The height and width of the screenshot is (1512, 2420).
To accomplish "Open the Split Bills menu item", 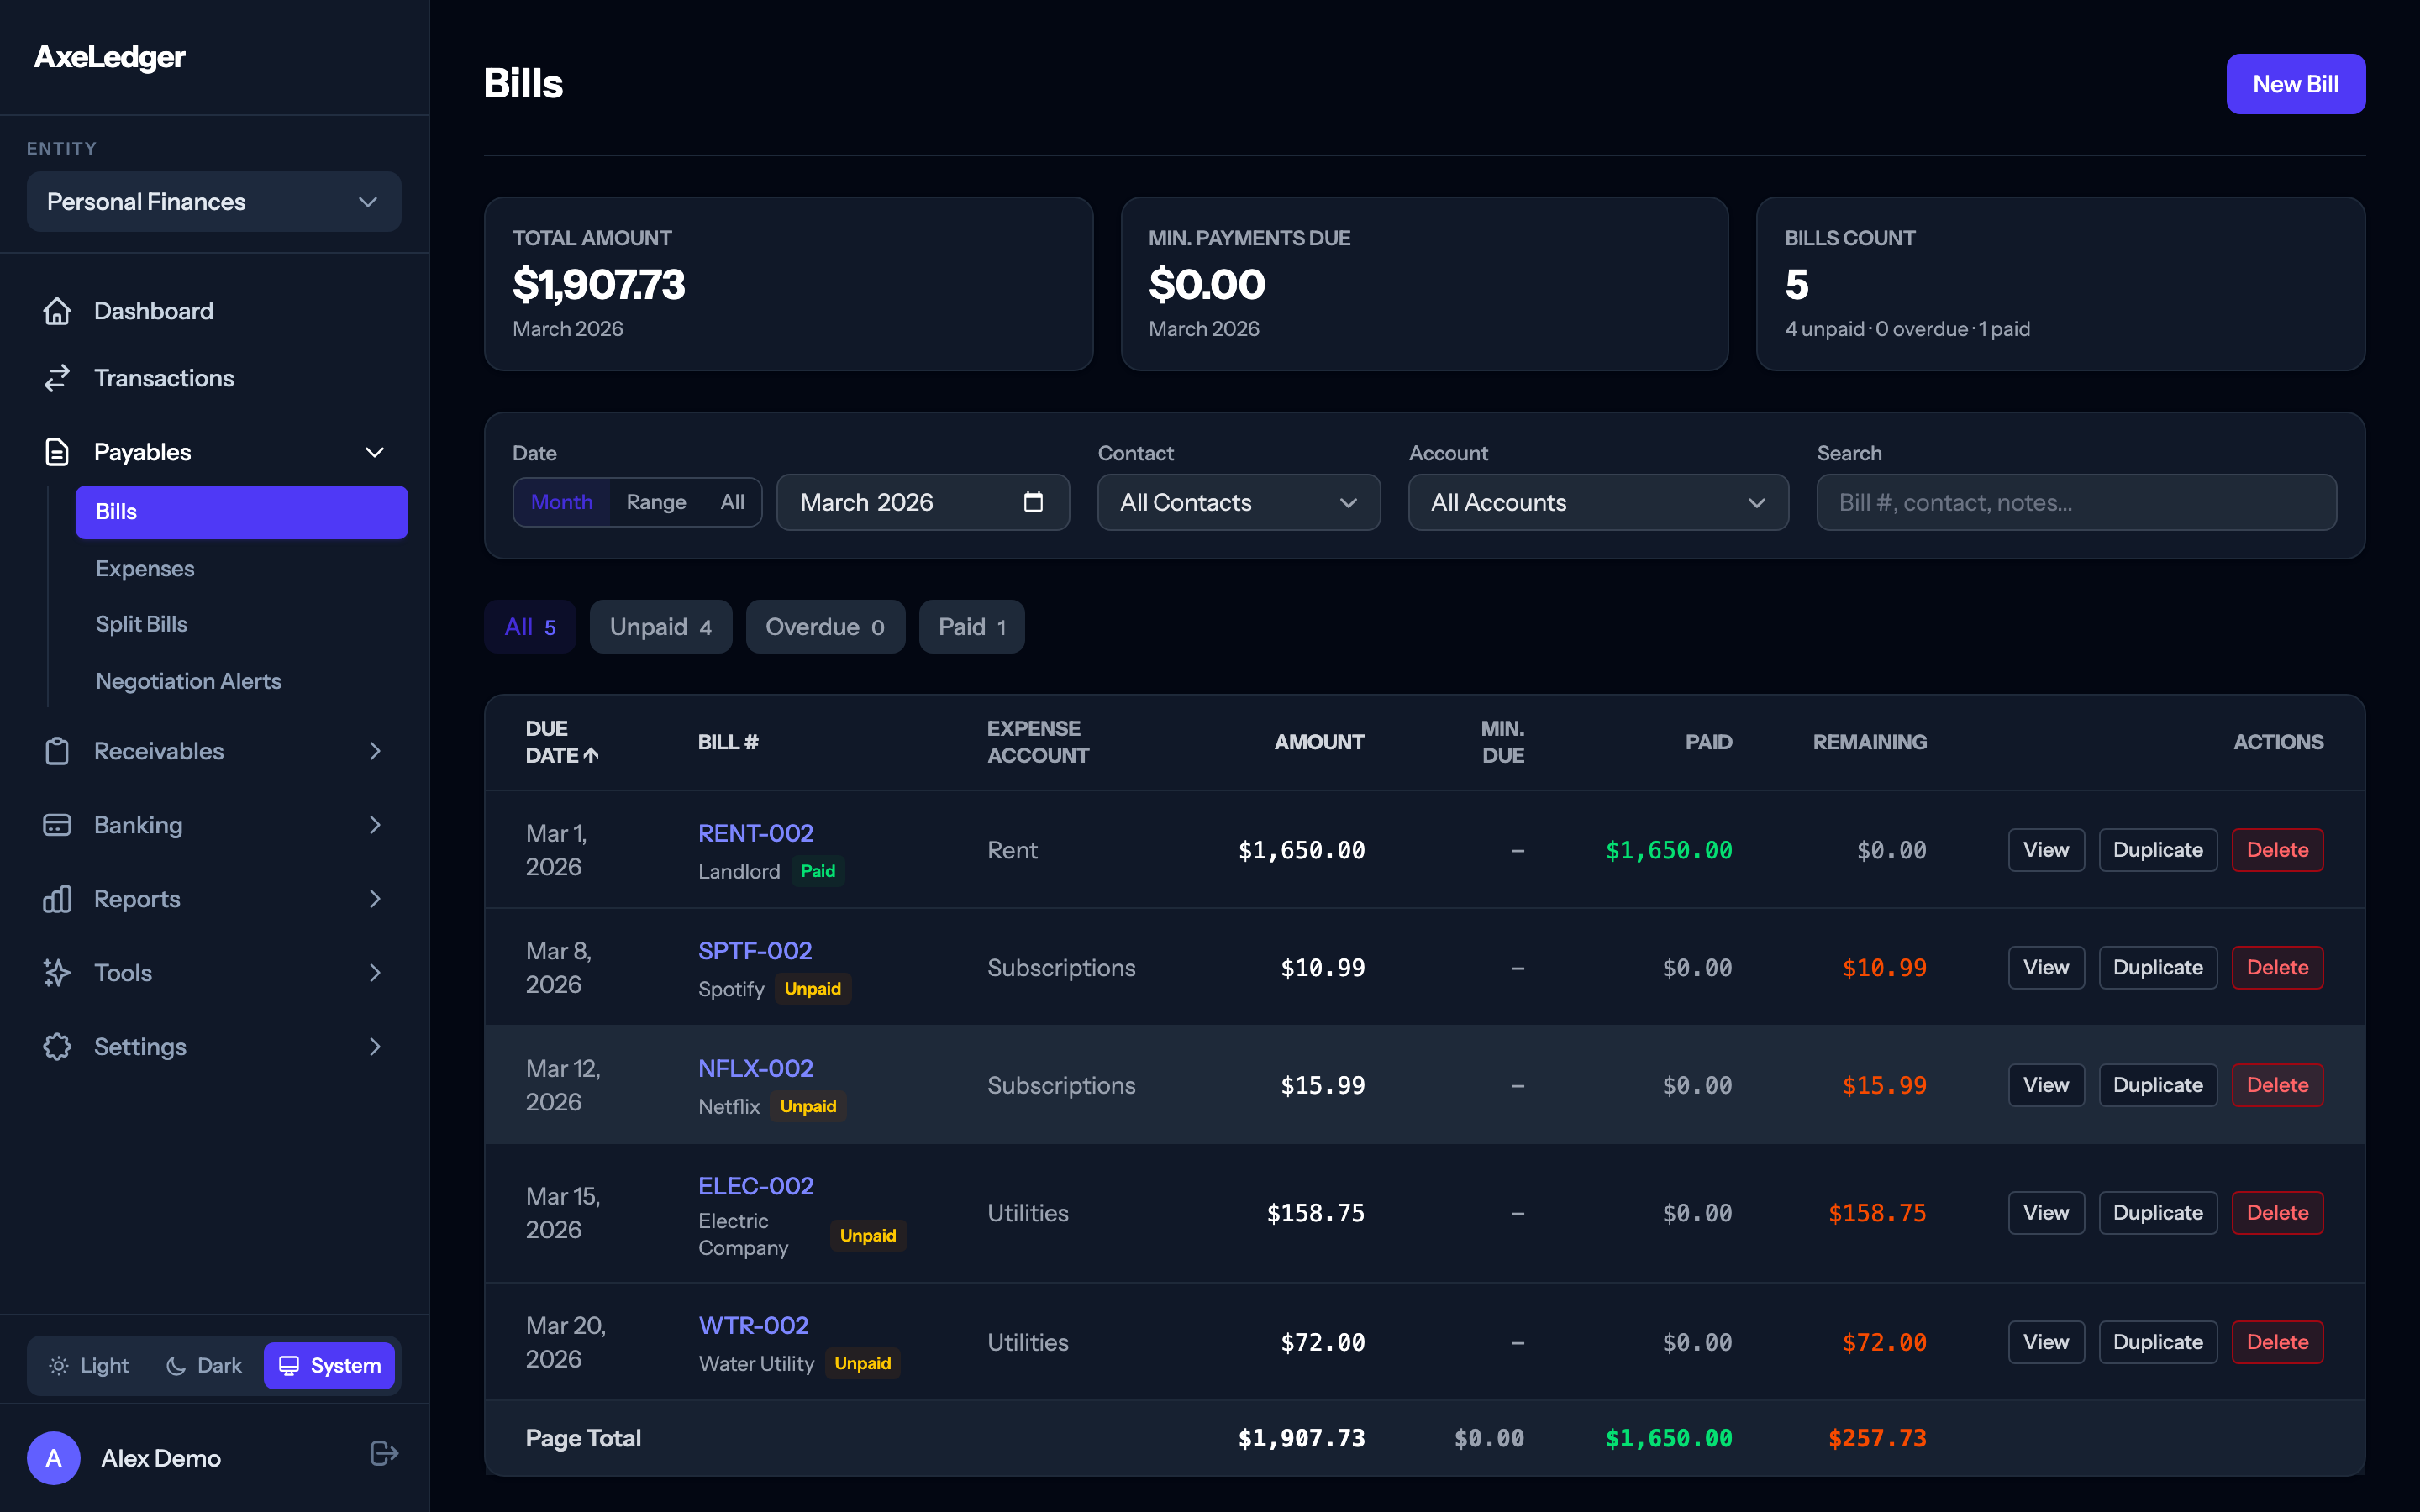I will tap(141, 623).
